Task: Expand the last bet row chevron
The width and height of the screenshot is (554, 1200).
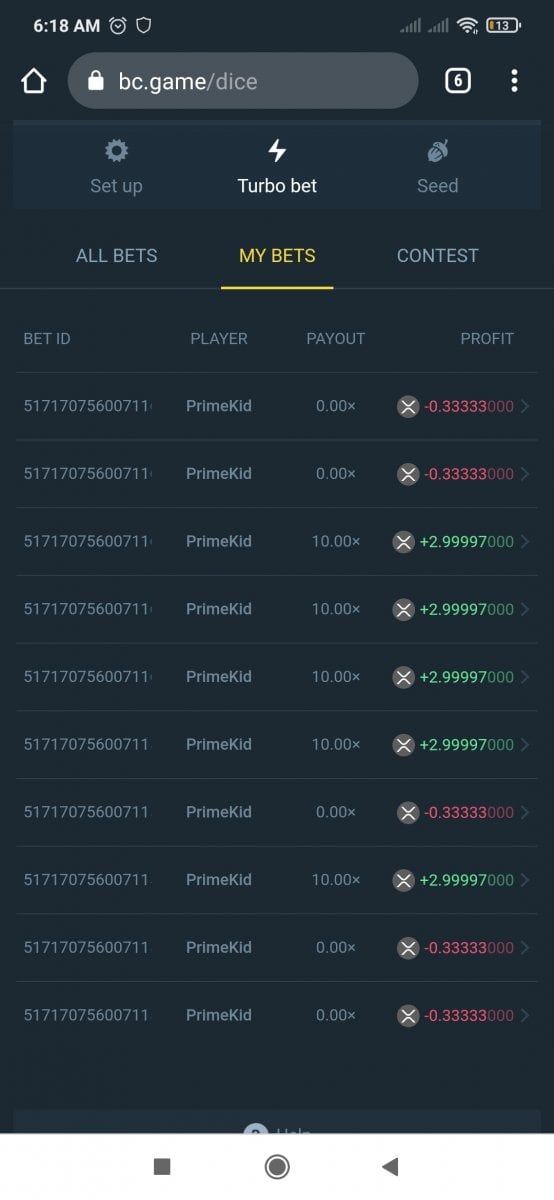Action: pos(525,1016)
